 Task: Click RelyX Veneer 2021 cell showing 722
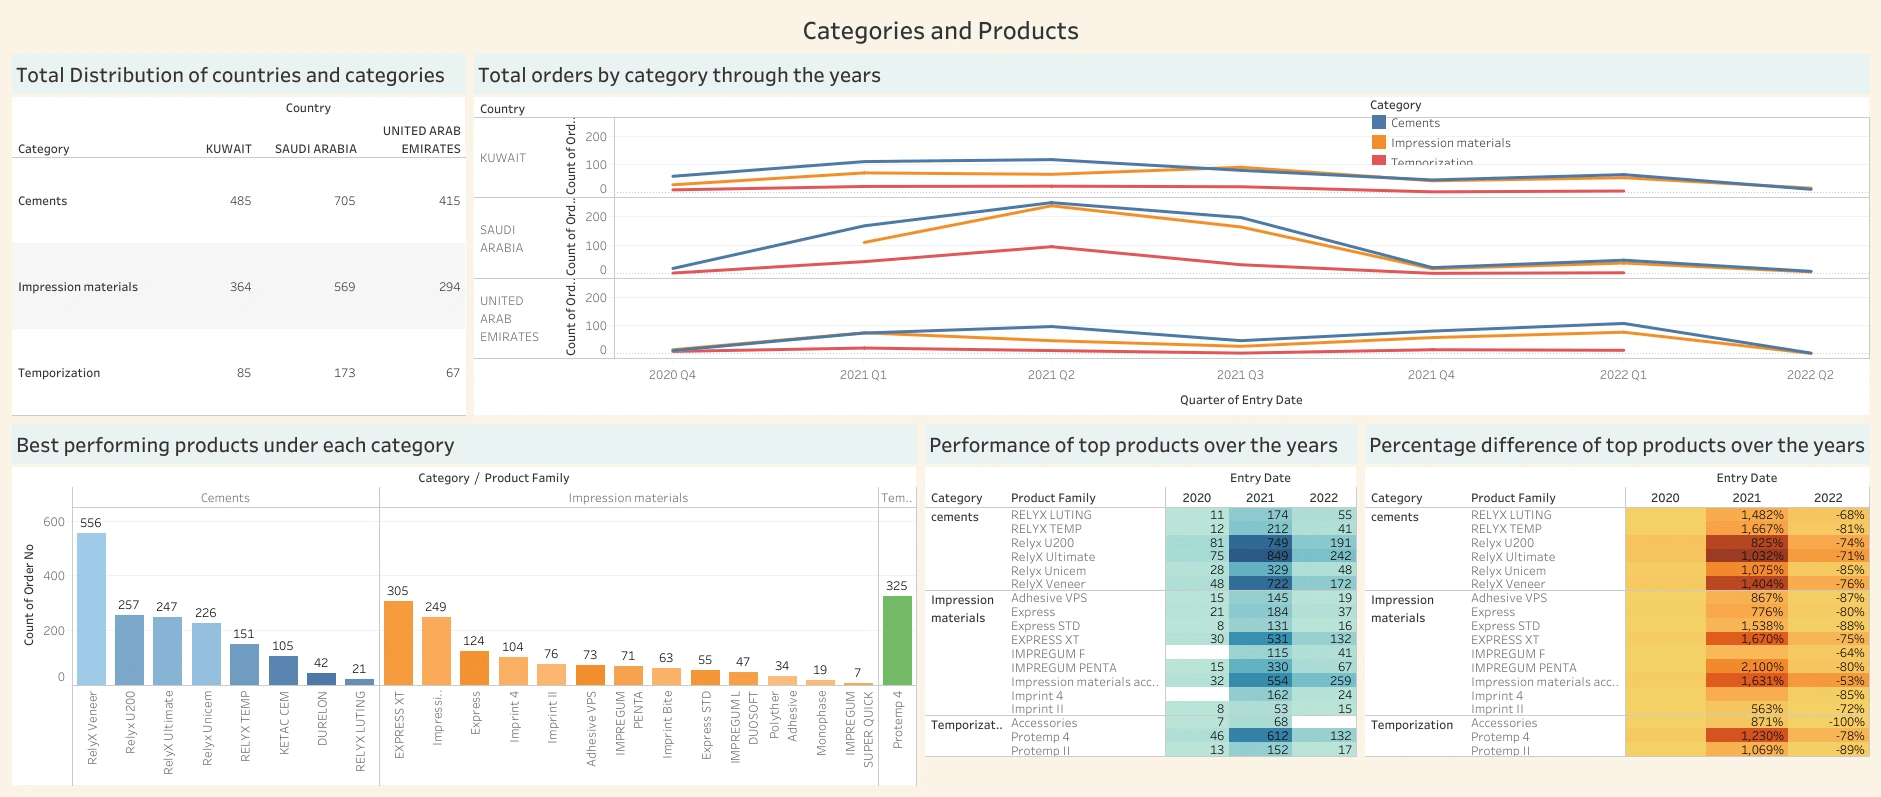[1259, 583]
